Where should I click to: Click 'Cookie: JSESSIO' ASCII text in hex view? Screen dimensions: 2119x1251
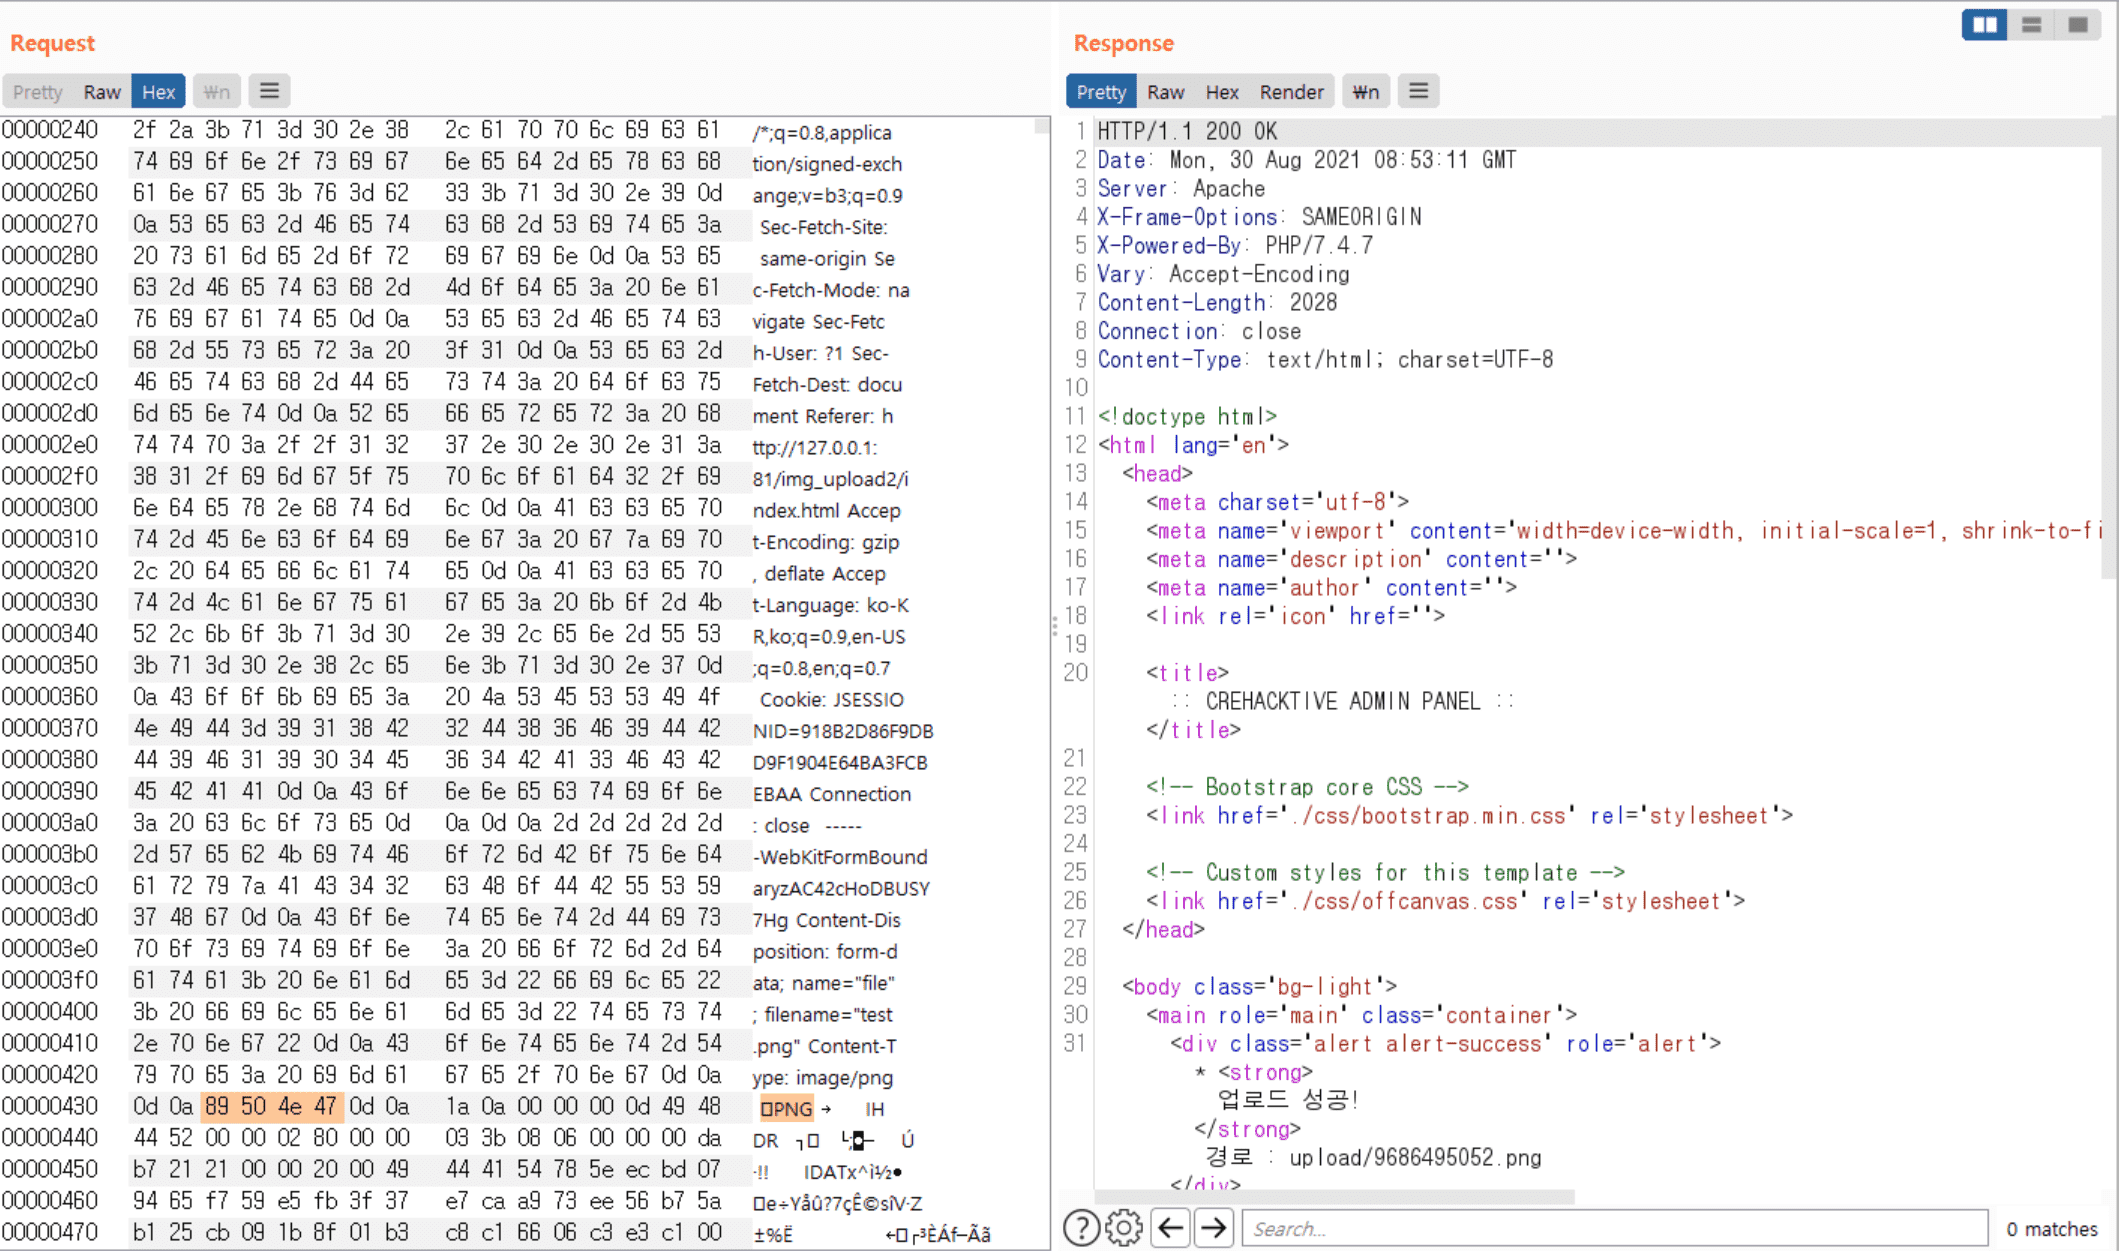coord(831,699)
